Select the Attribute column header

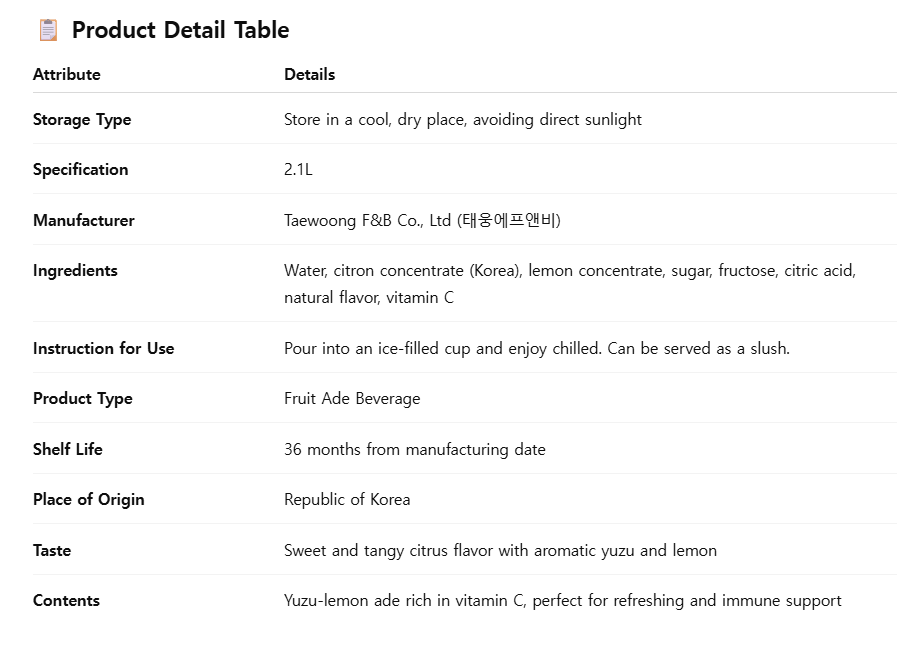[67, 74]
